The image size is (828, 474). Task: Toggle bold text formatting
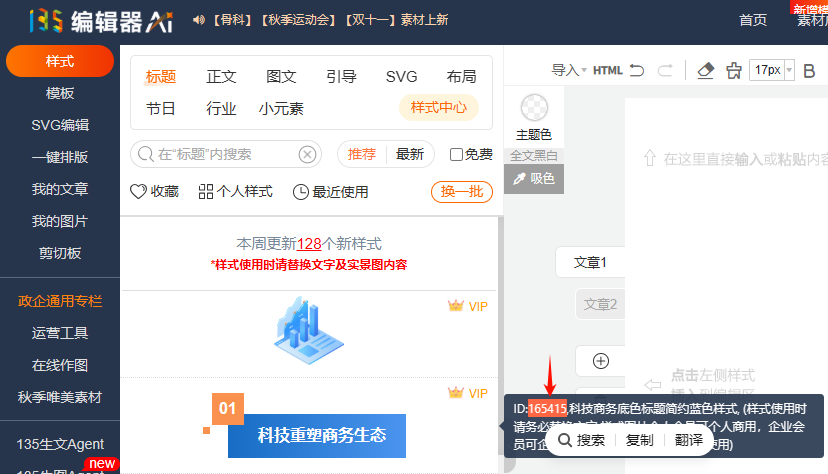[809, 70]
